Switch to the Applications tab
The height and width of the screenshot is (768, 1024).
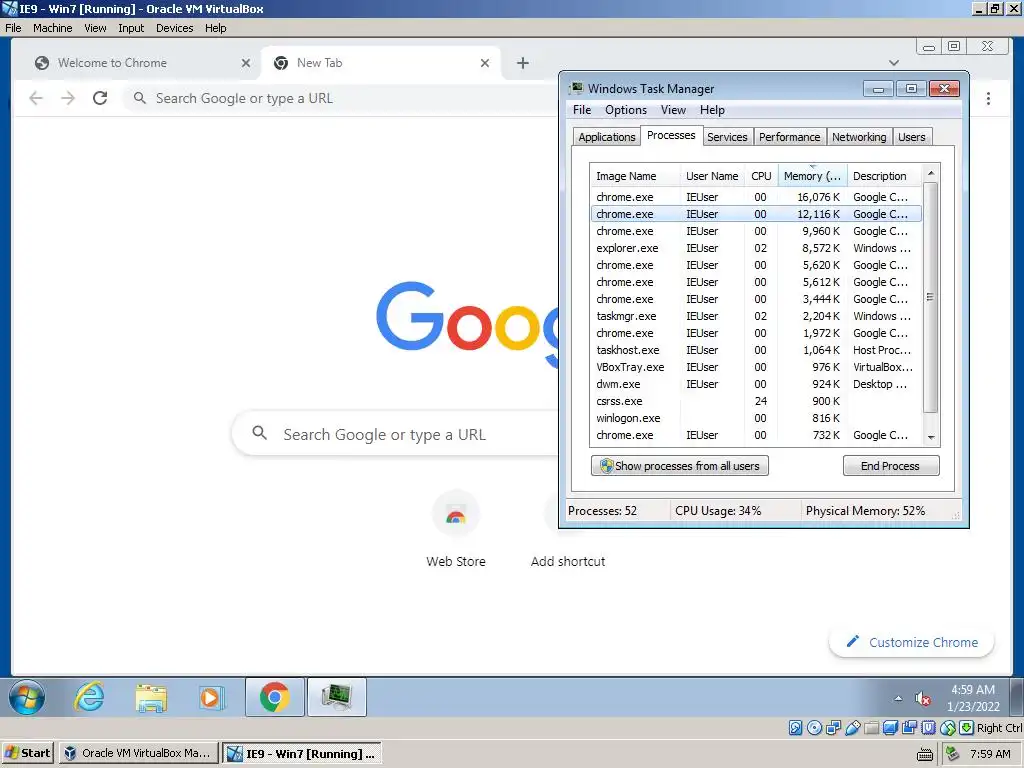tap(607, 137)
